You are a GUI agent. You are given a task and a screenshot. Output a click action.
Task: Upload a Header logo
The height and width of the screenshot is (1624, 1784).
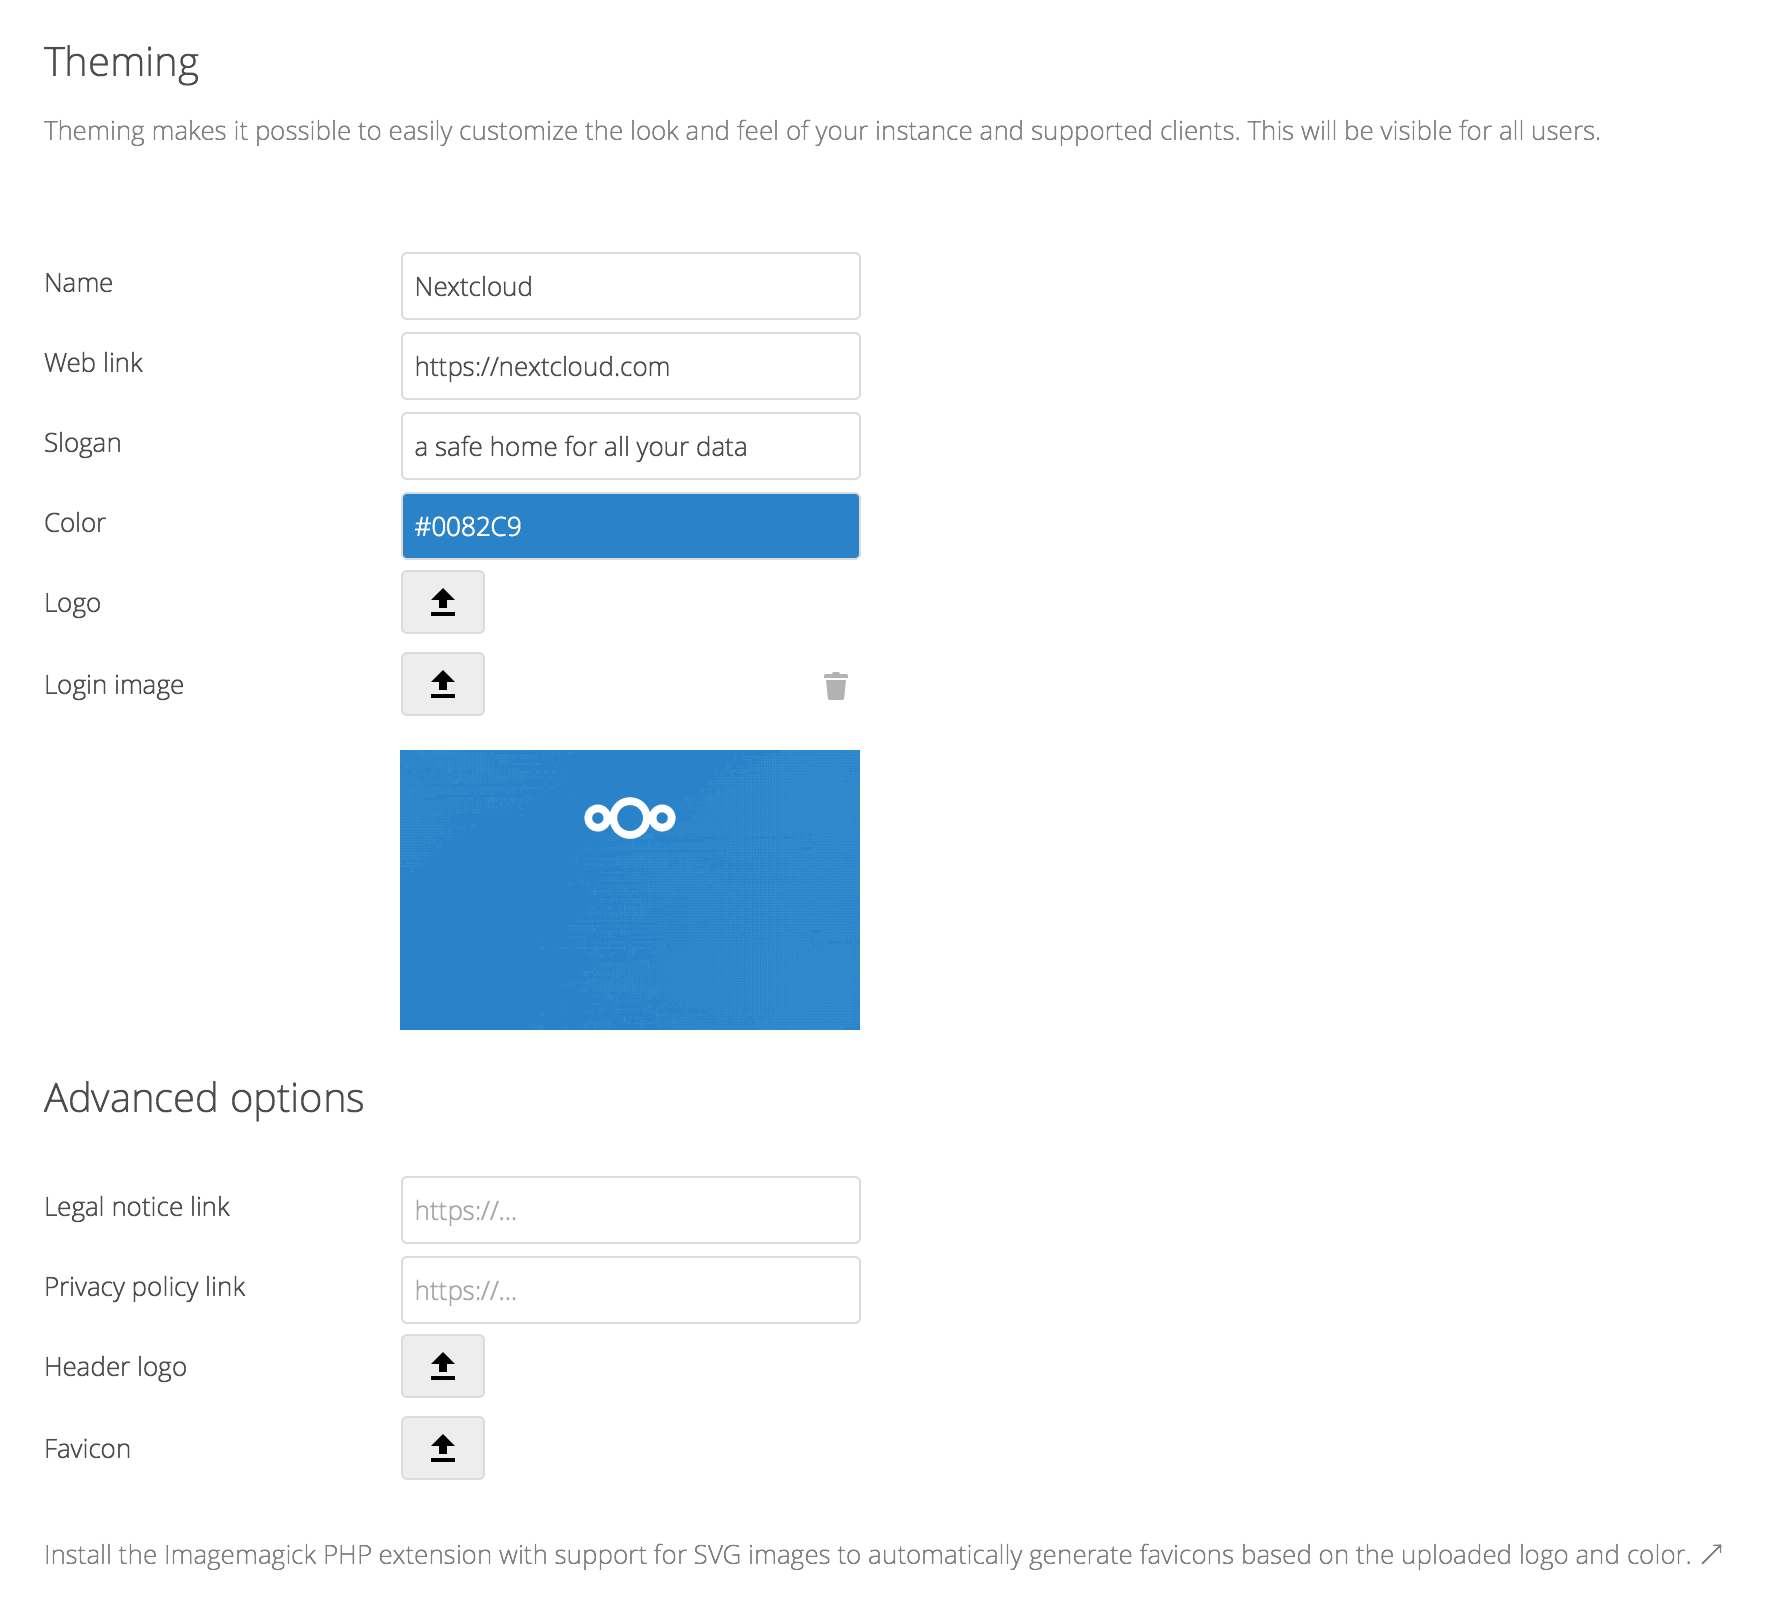442,1367
